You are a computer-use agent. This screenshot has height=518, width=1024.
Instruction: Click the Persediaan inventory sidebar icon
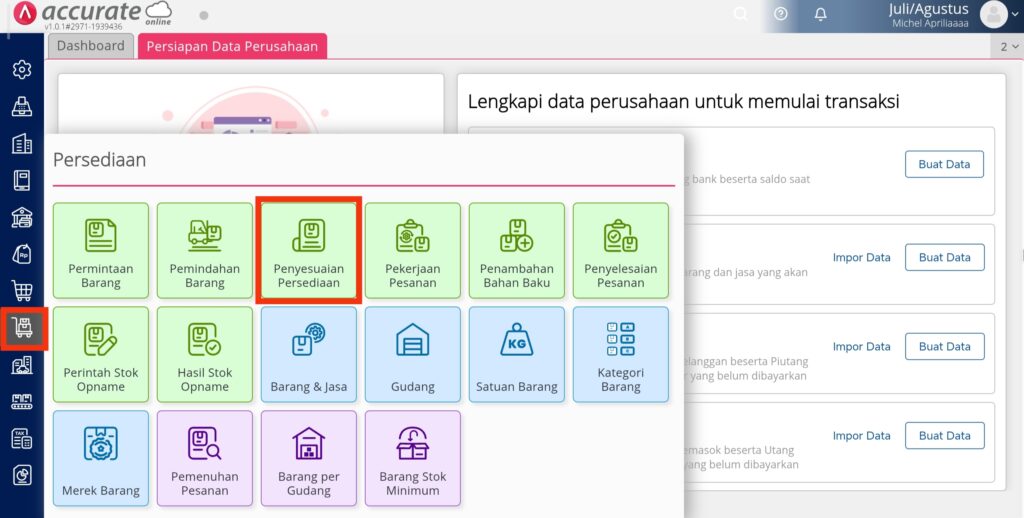(22, 328)
